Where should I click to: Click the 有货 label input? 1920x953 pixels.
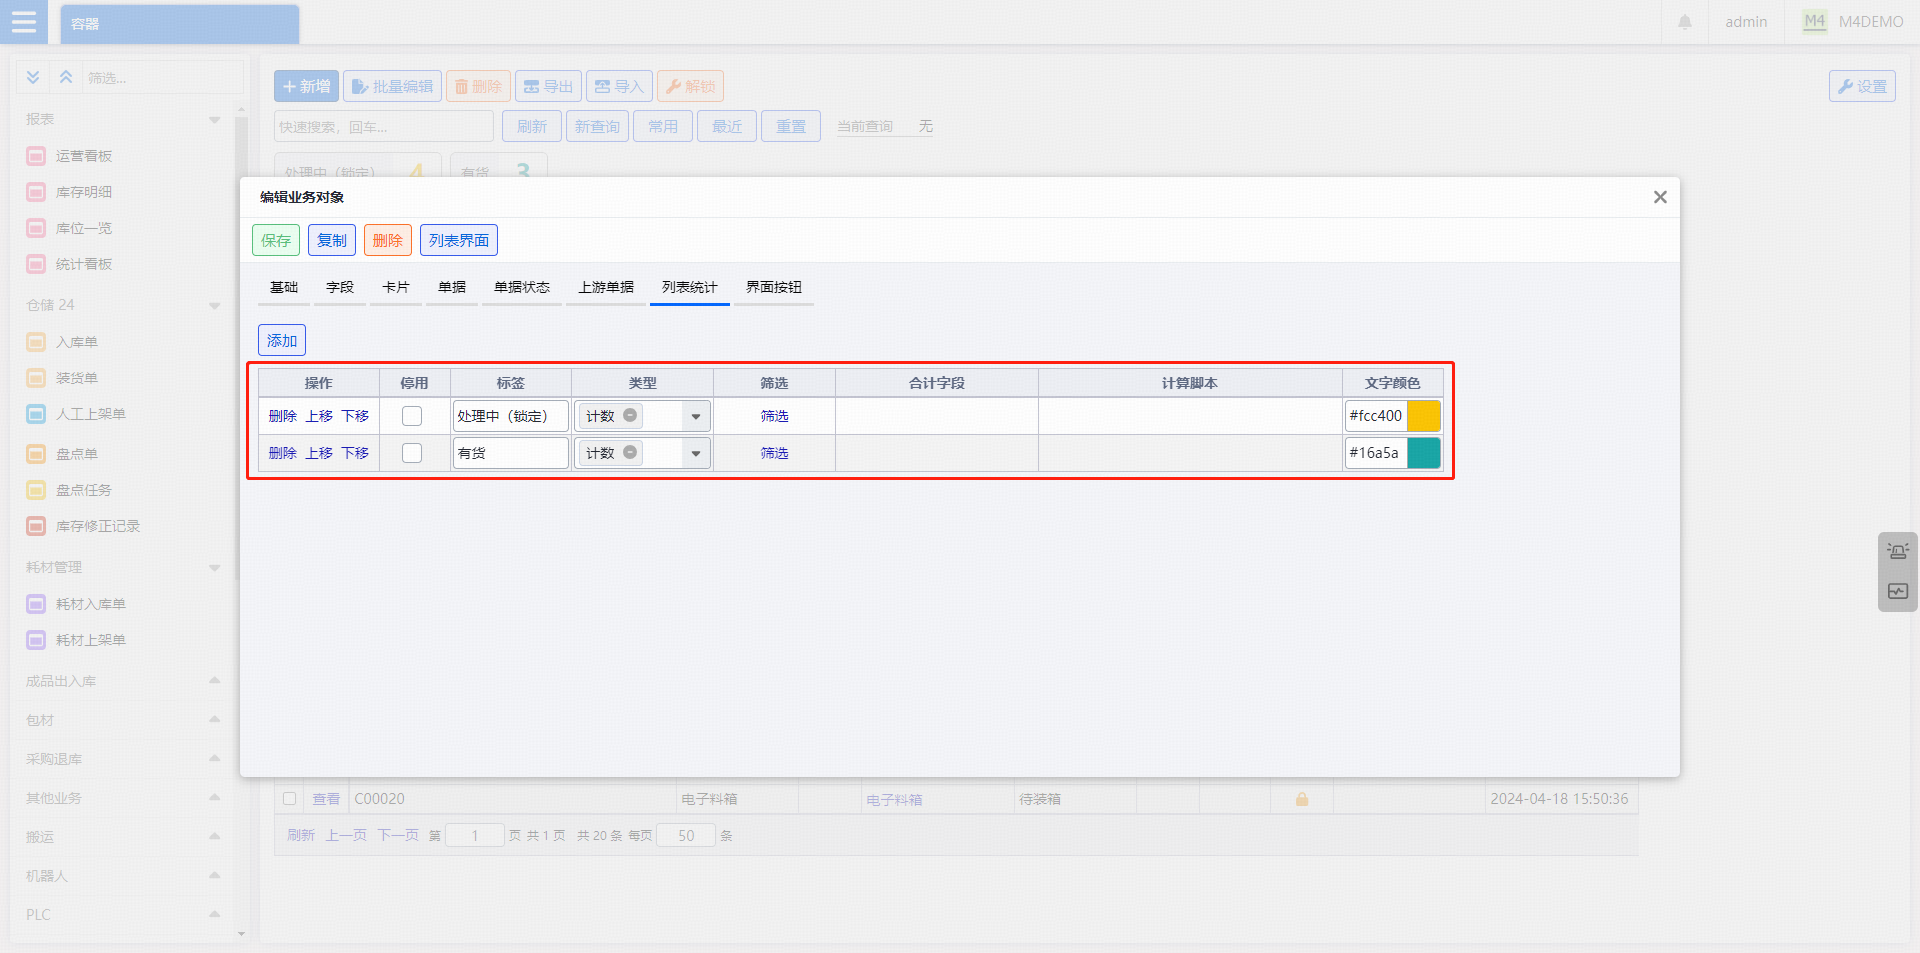coord(511,453)
